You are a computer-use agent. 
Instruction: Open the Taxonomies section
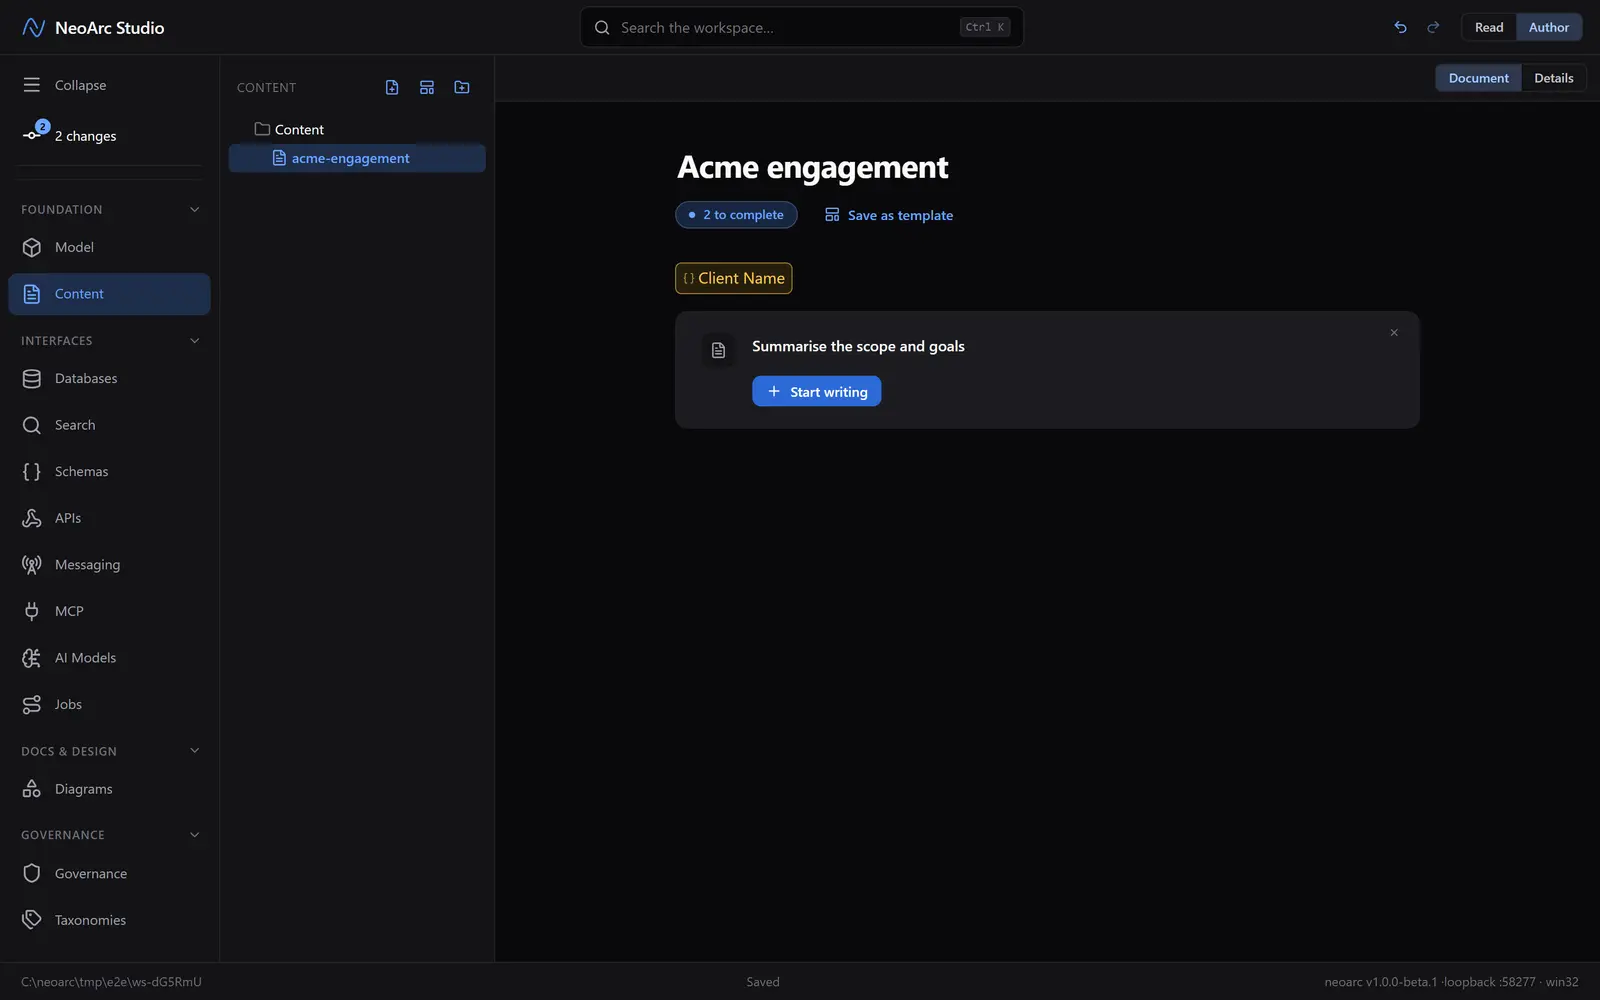[109, 920]
